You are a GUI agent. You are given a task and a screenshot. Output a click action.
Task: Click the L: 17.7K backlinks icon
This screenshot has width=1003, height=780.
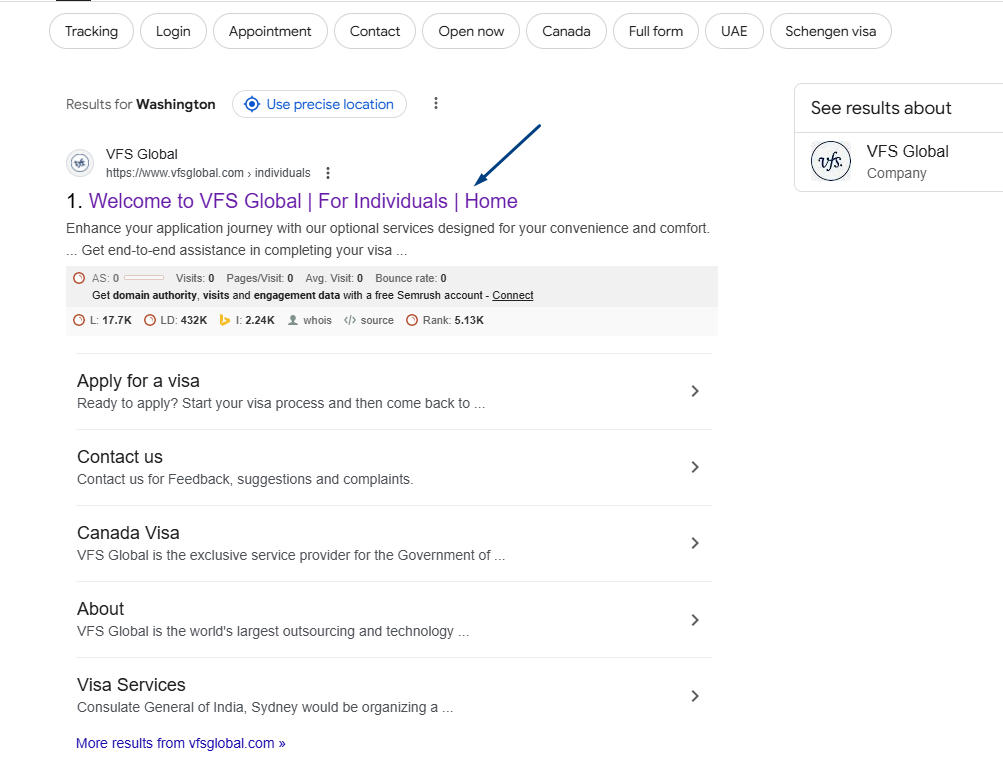click(x=79, y=320)
